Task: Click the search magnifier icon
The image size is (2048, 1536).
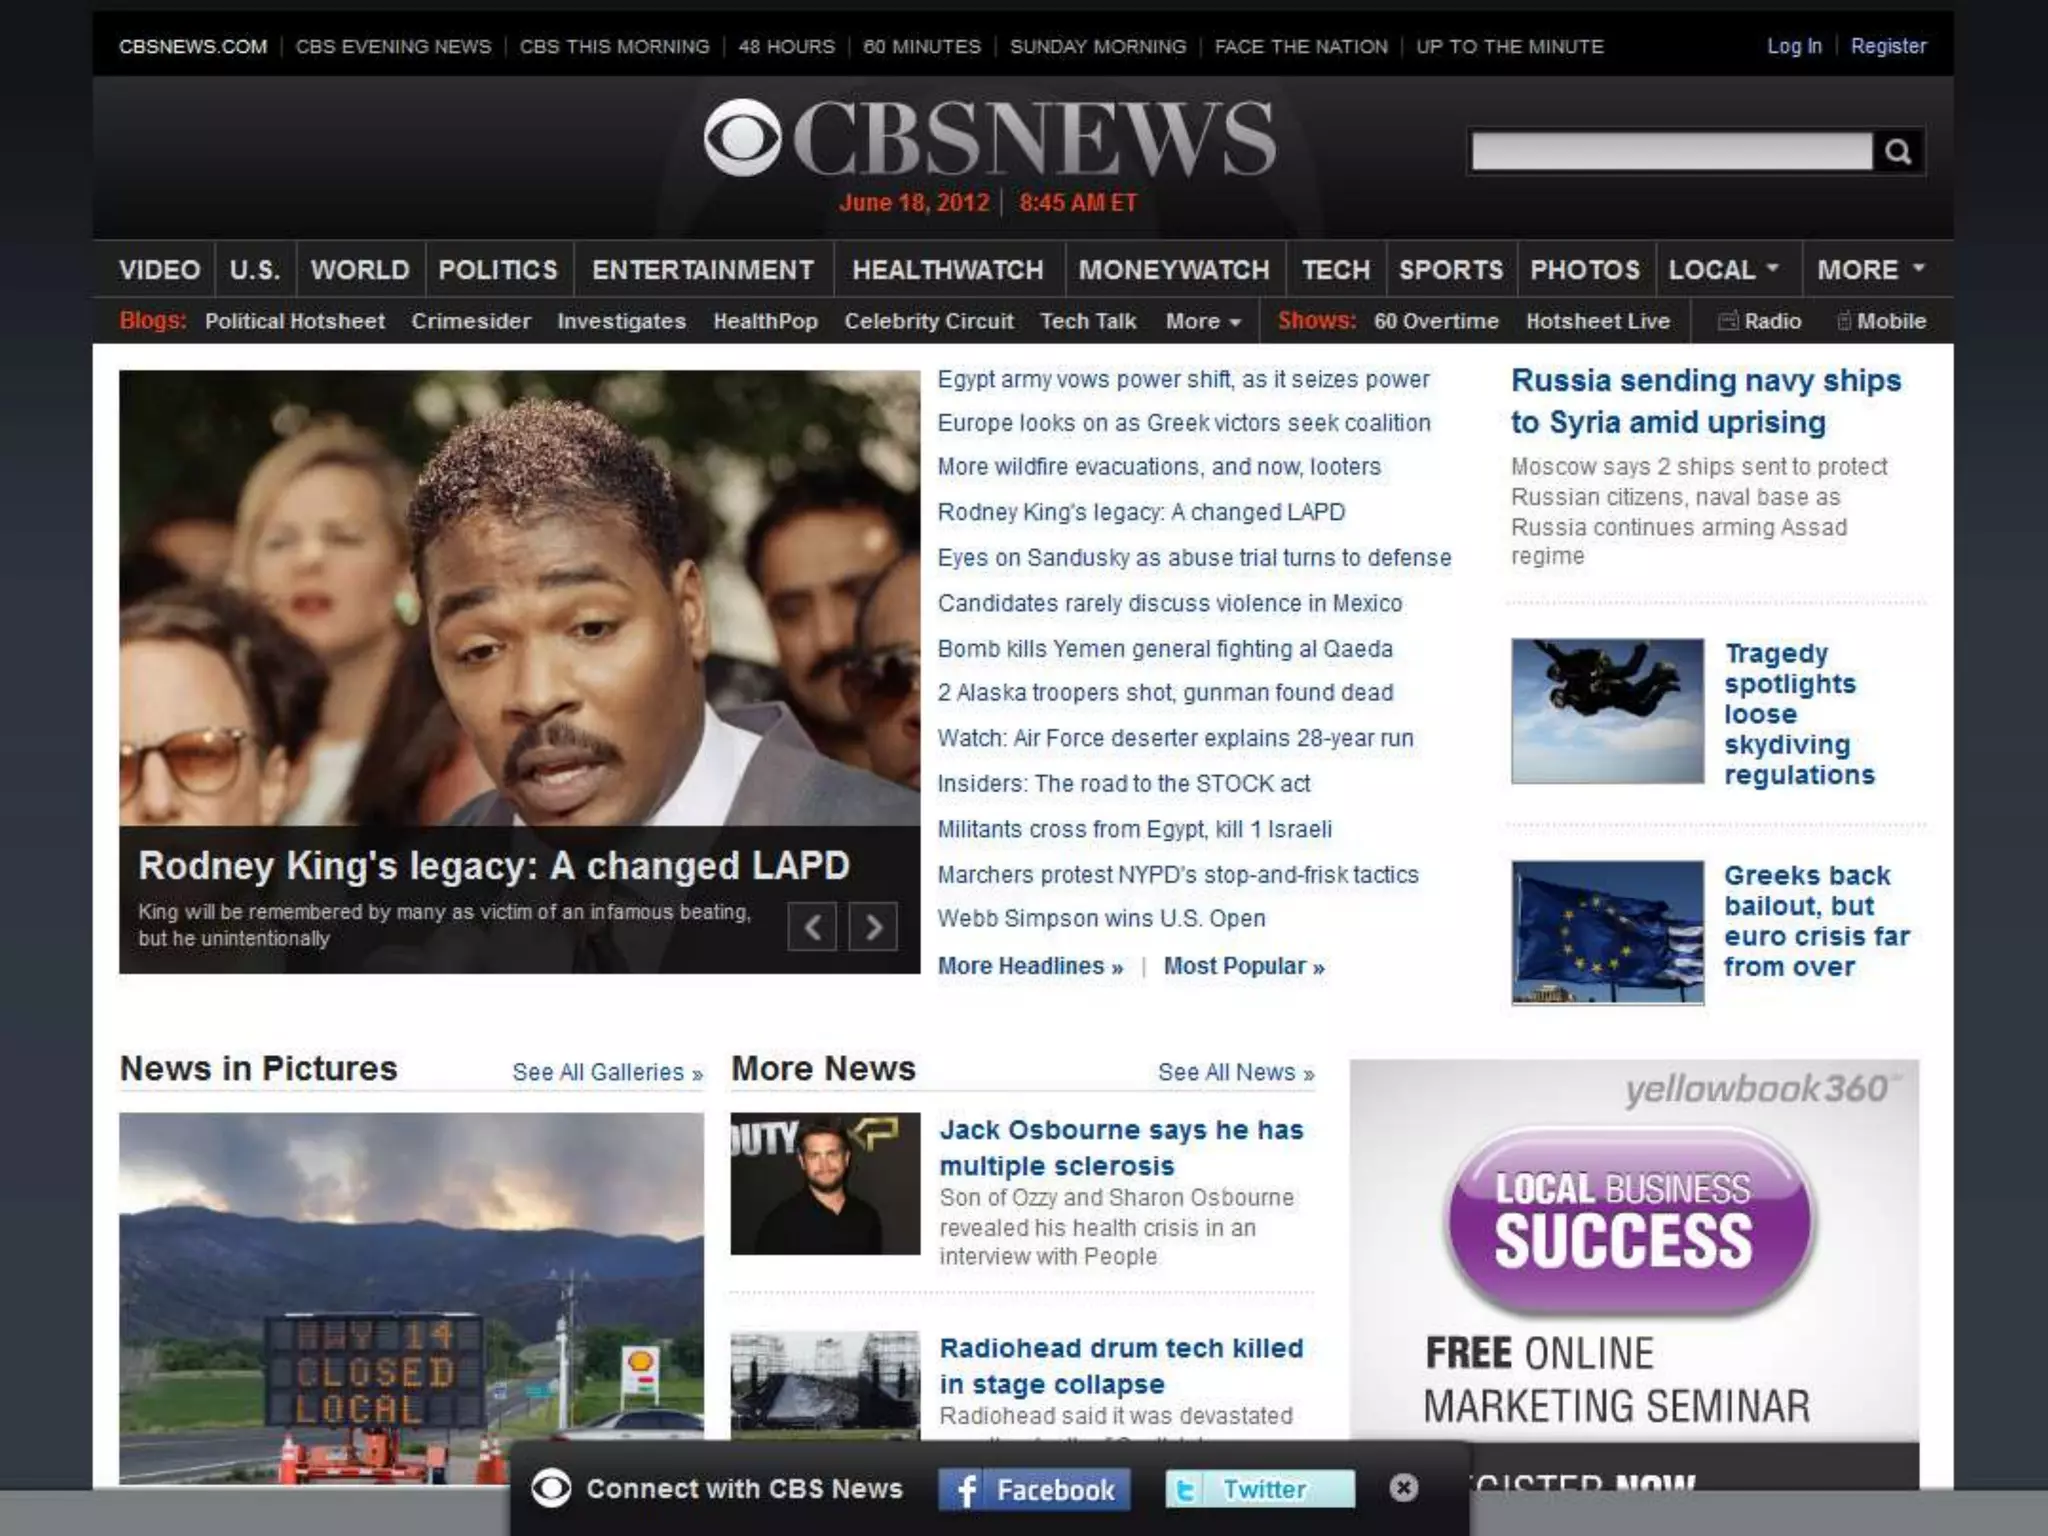Action: coord(1898,152)
